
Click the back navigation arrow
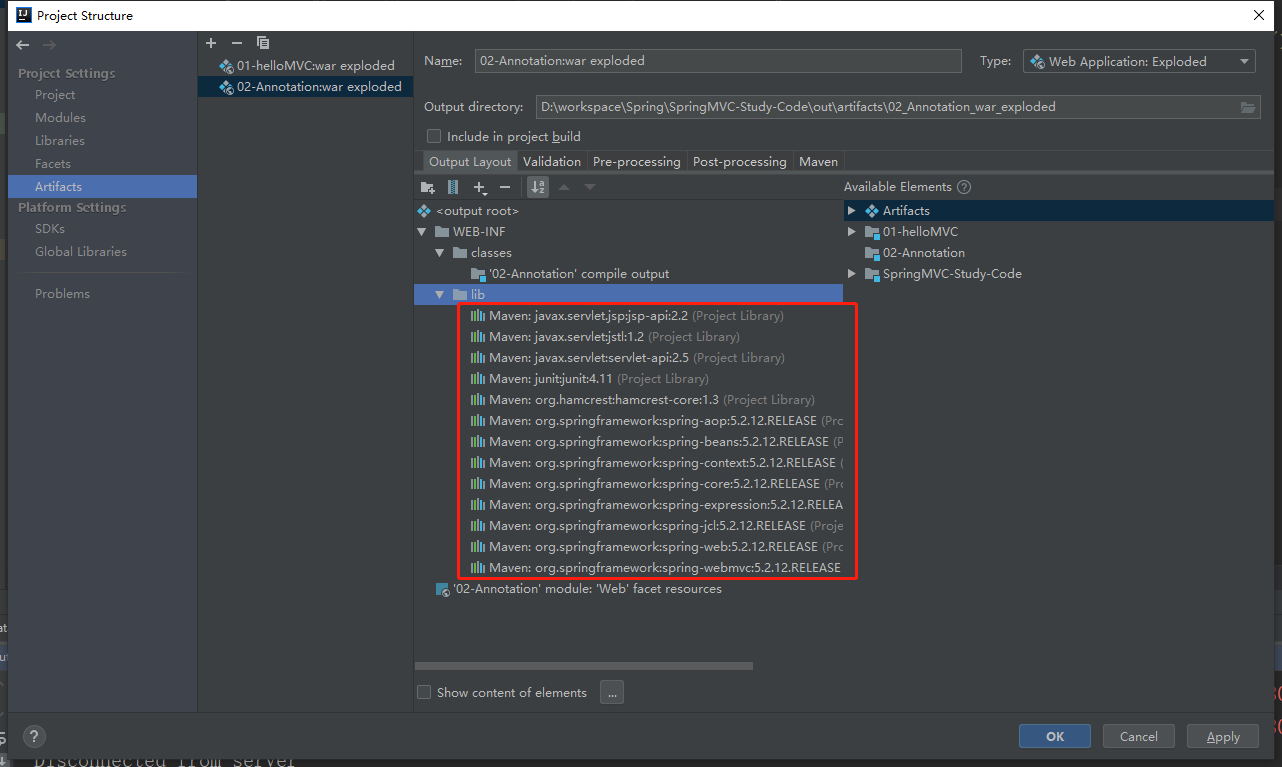[23, 45]
